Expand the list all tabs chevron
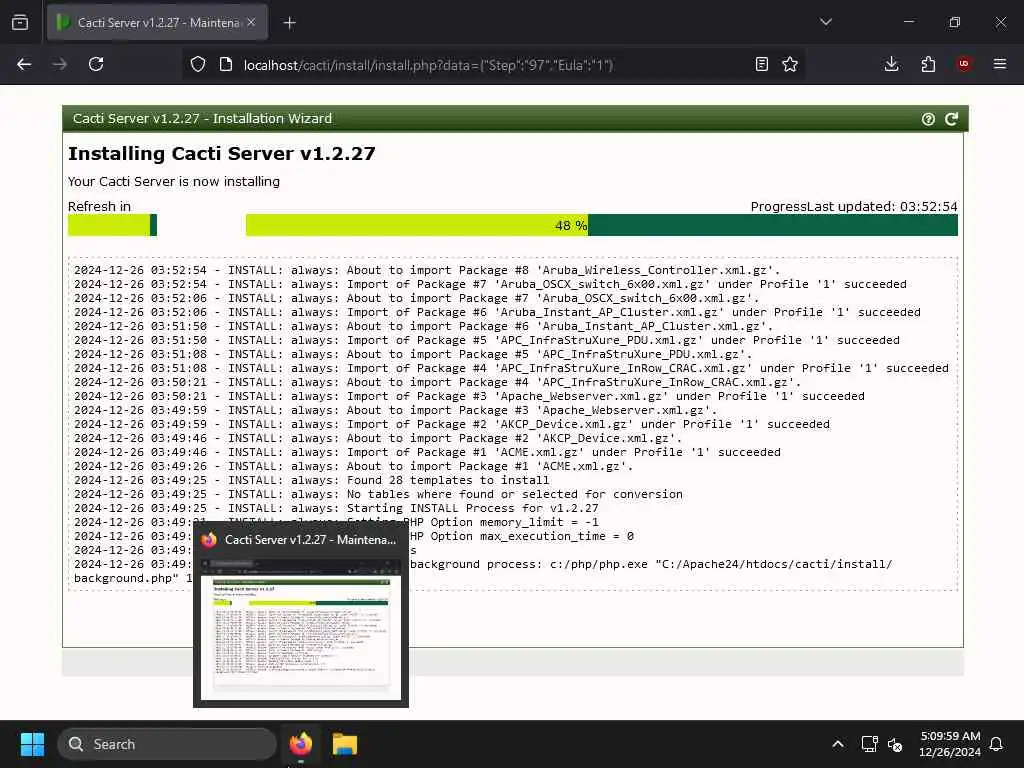 coord(825,22)
